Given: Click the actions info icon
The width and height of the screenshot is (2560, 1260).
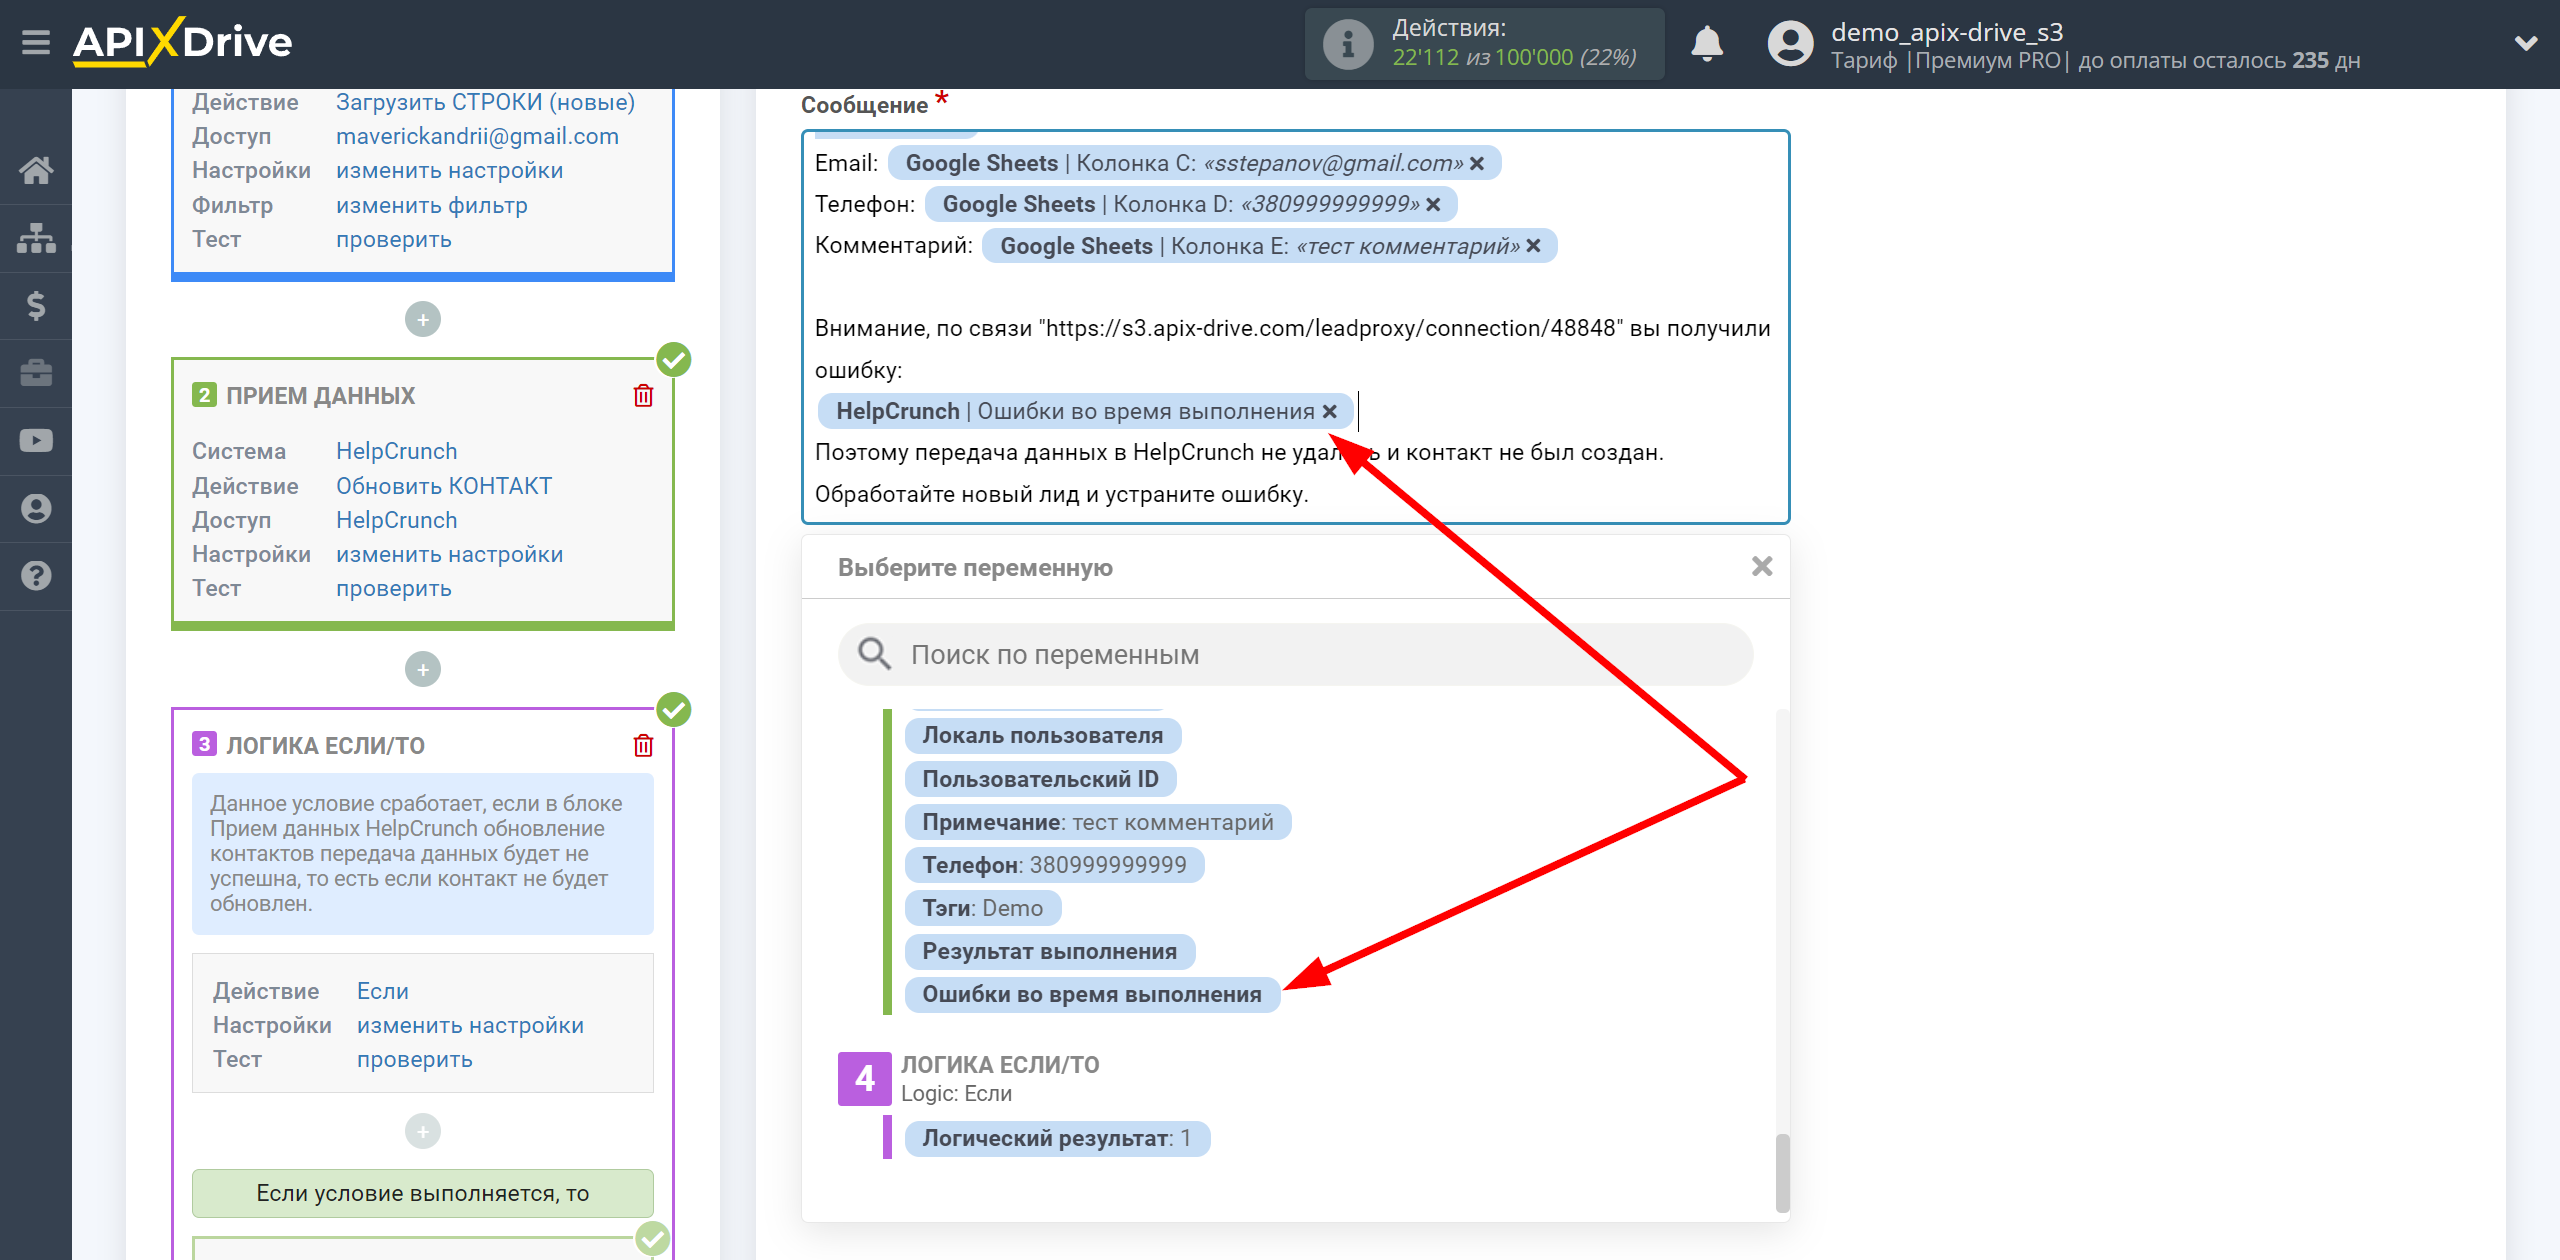Looking at the screenshot, I should 1347,44.
